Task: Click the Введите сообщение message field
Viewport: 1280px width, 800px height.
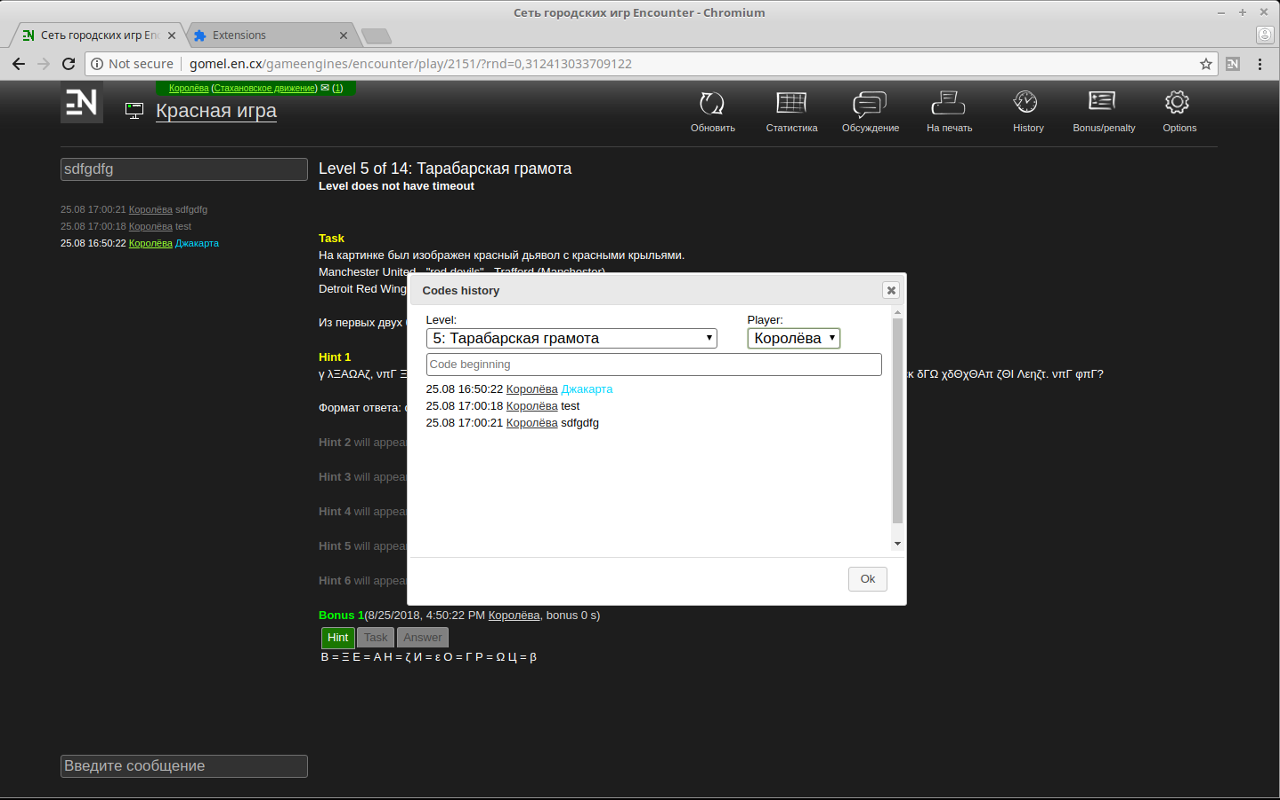Action: (184, 766)
